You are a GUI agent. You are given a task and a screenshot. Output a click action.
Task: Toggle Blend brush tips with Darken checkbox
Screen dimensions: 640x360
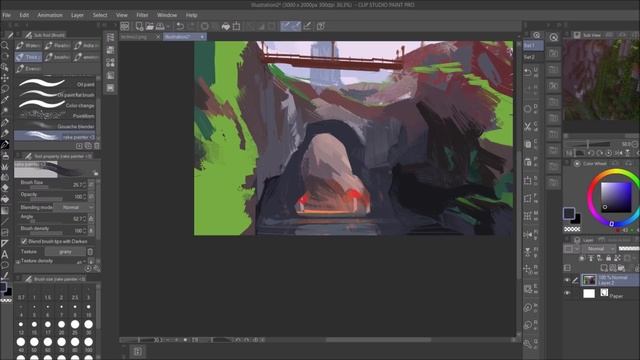24,241
